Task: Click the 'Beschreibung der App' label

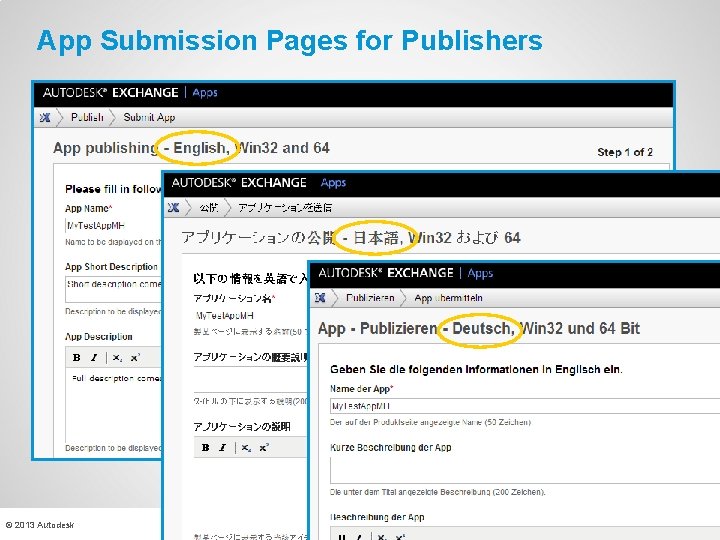Action: (x=377, y=517)
